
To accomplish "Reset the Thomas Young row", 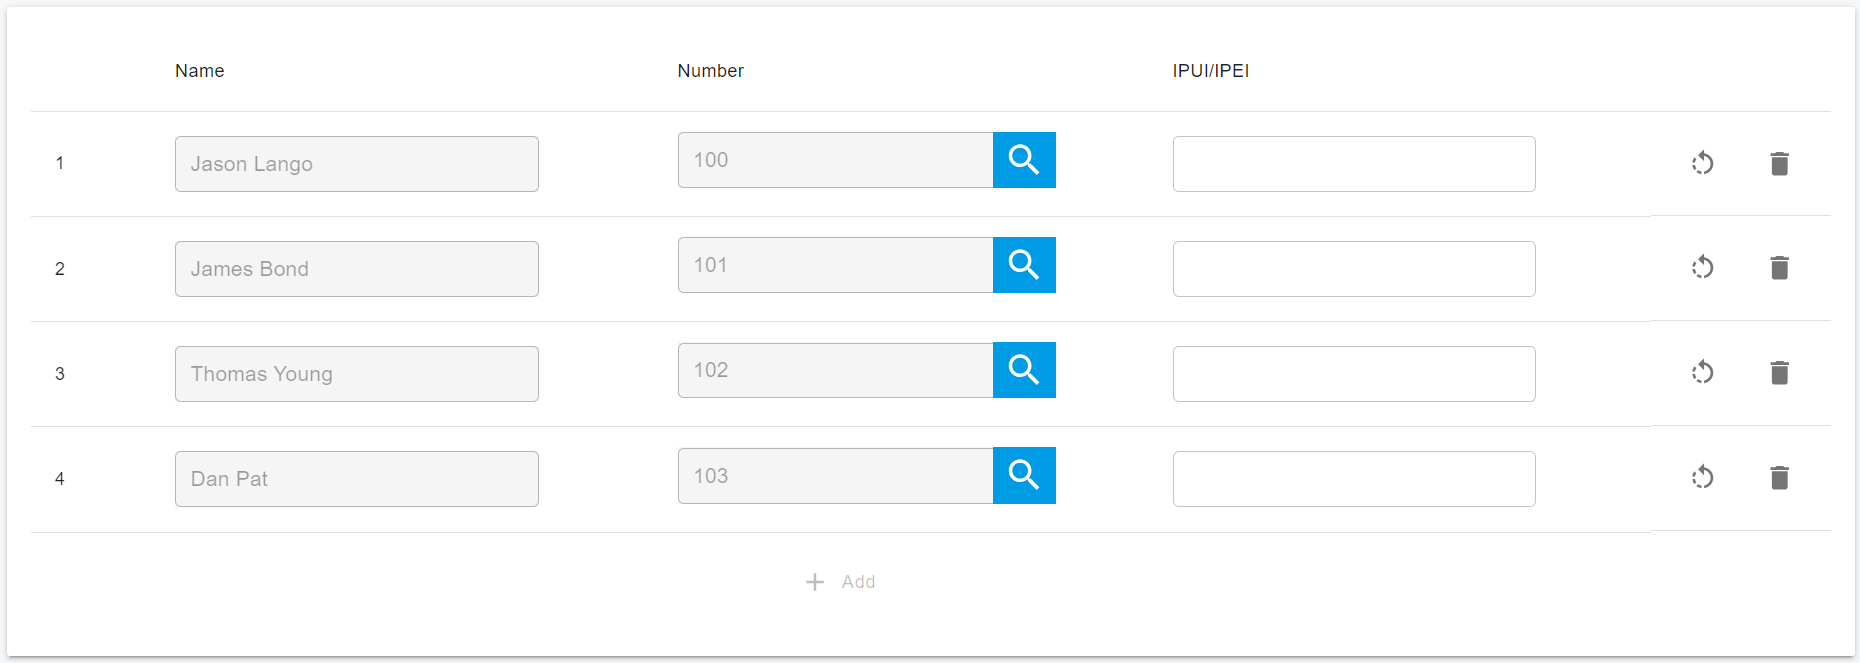I will point(1703,373).
